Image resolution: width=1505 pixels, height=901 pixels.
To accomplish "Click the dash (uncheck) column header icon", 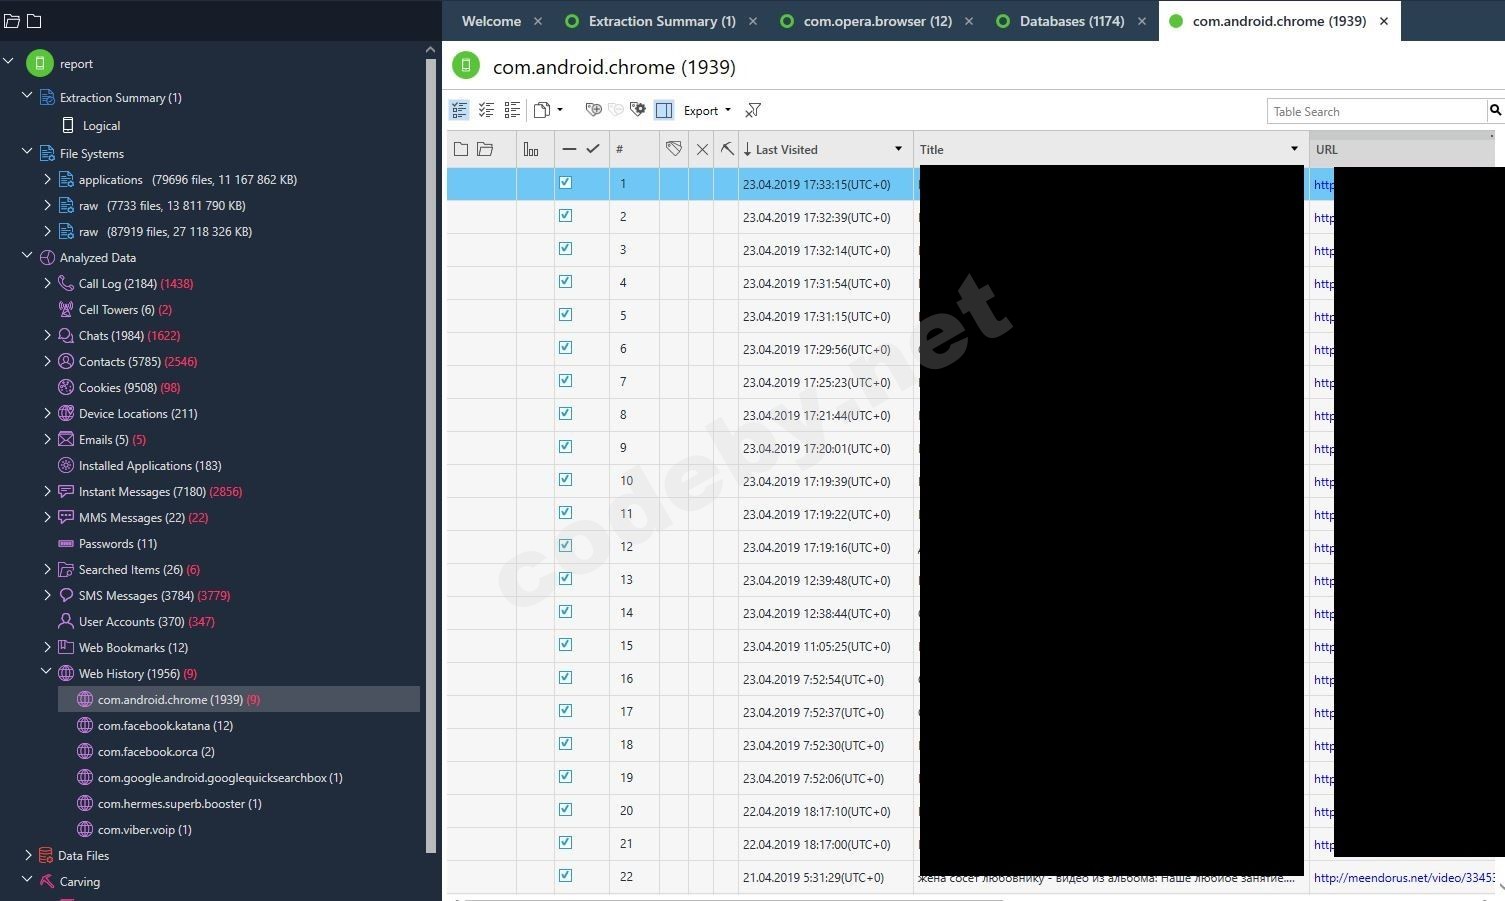I will pos(569,149).
